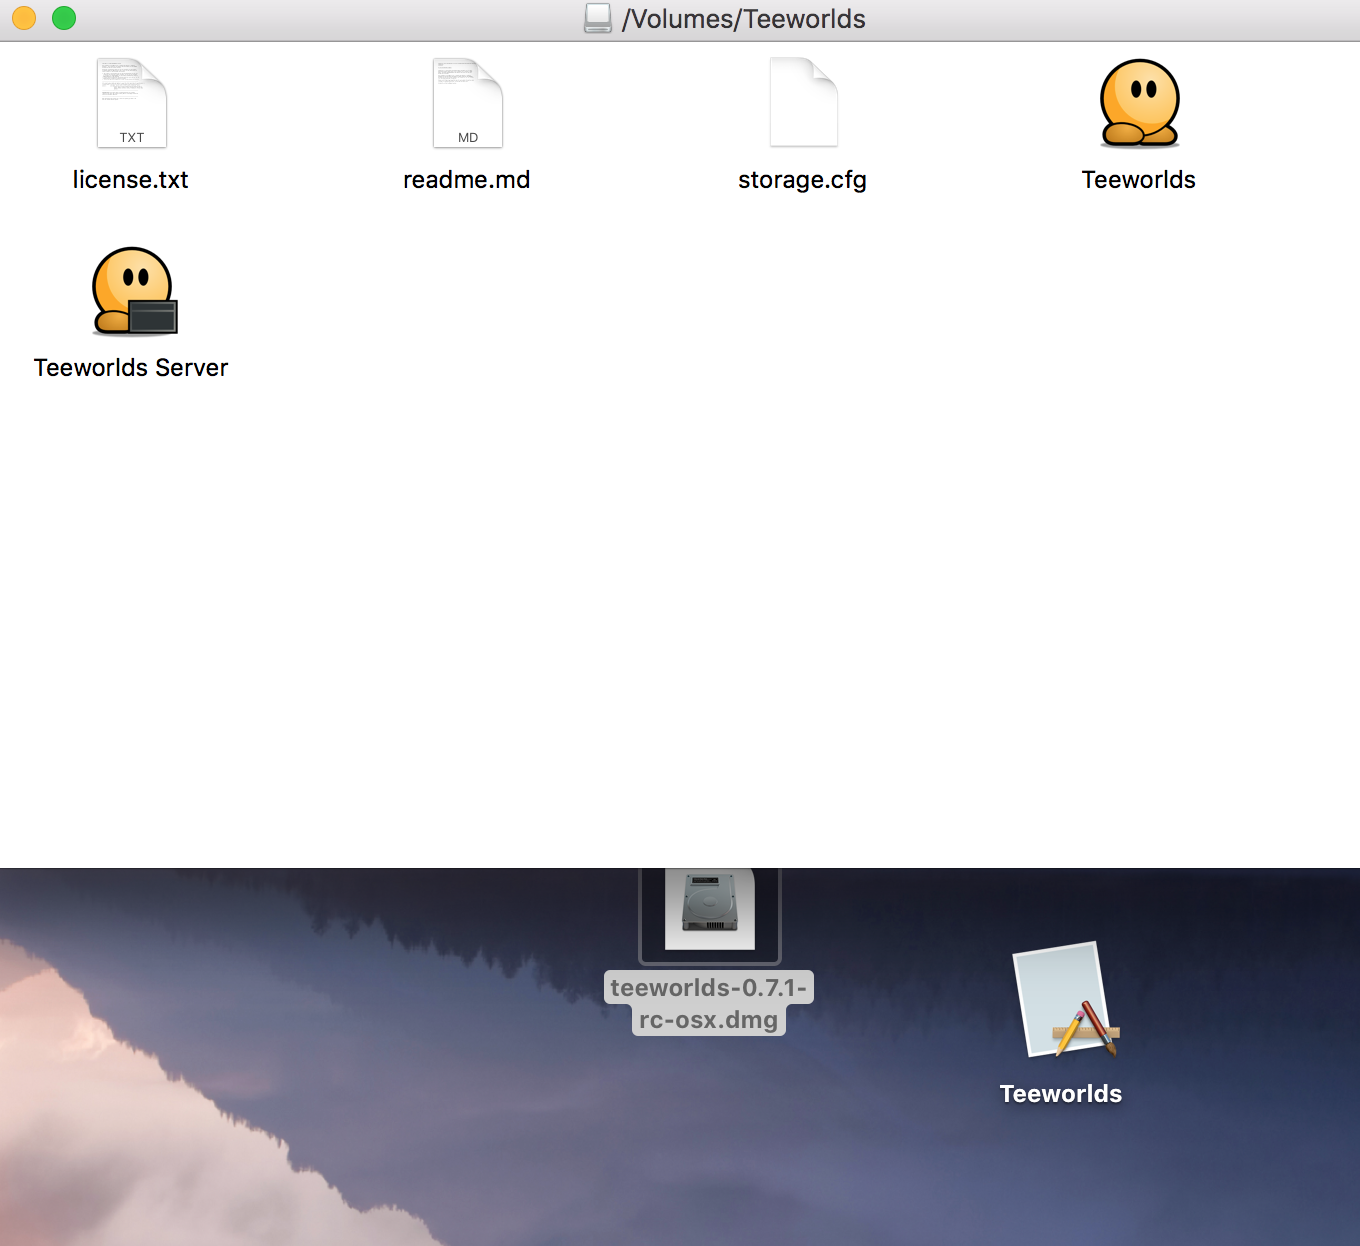Image resolution: width=1360 pixels, height=1246 pixels.
Task: Click the disk icon in the window title bar
Action: pyautogui.click(x=596, y=17)
